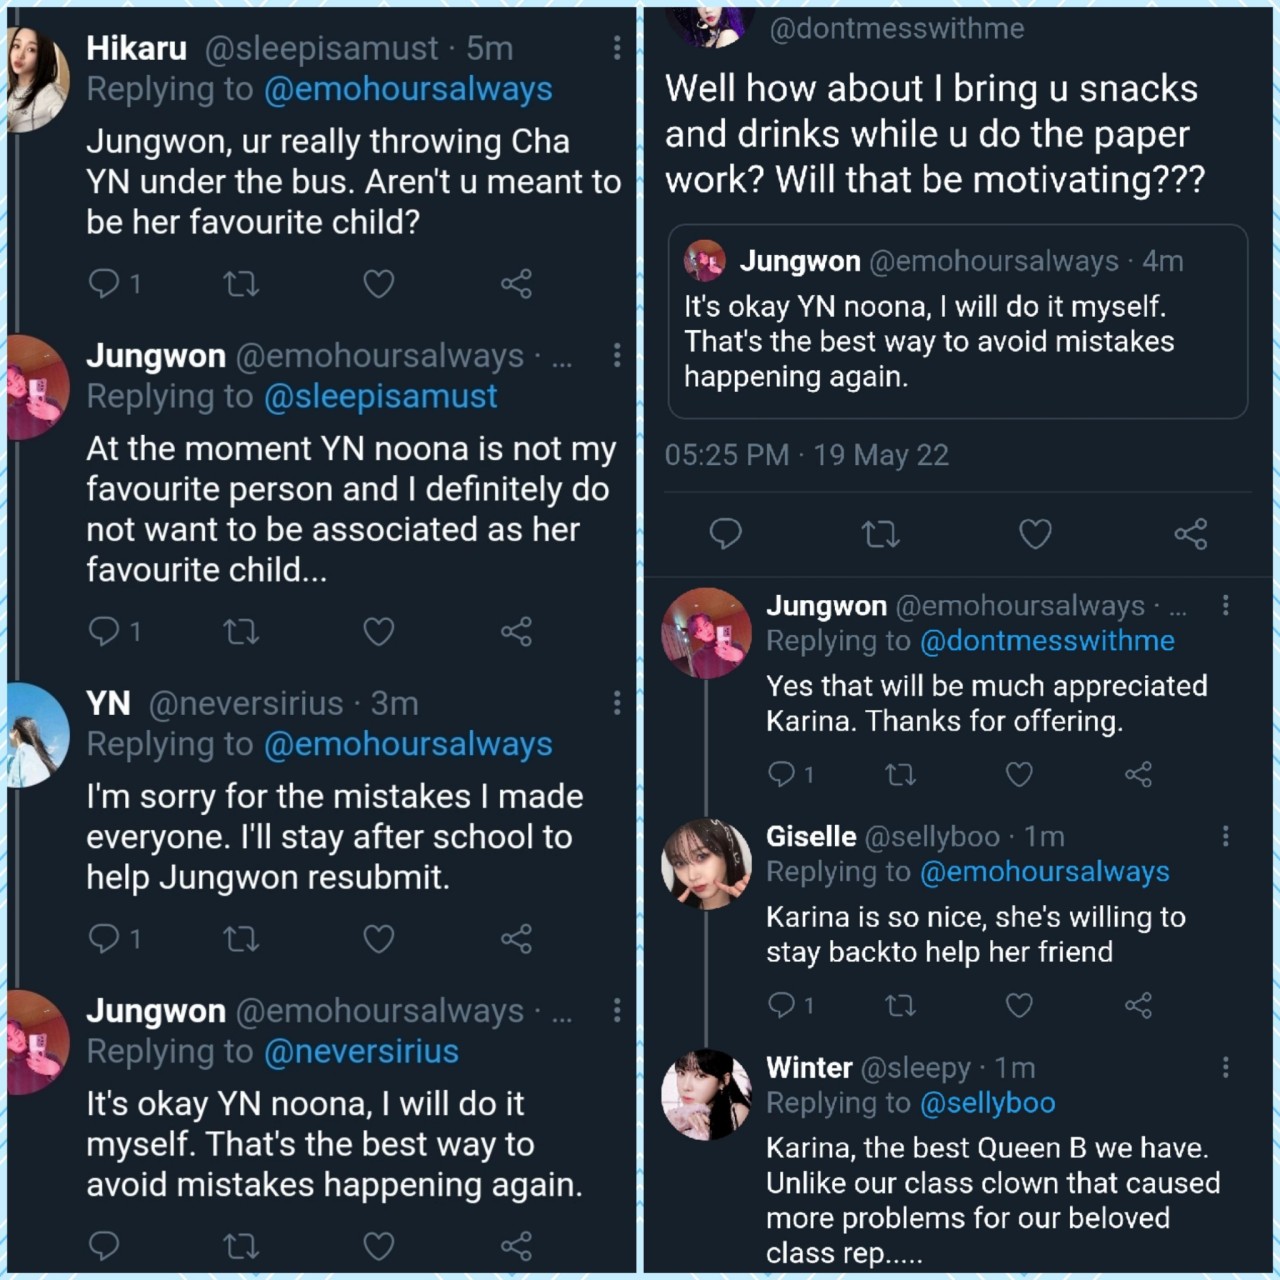Share the main tweet dated 19 May 22
1280x1280 pixels.
click(x=1190, y=534)
